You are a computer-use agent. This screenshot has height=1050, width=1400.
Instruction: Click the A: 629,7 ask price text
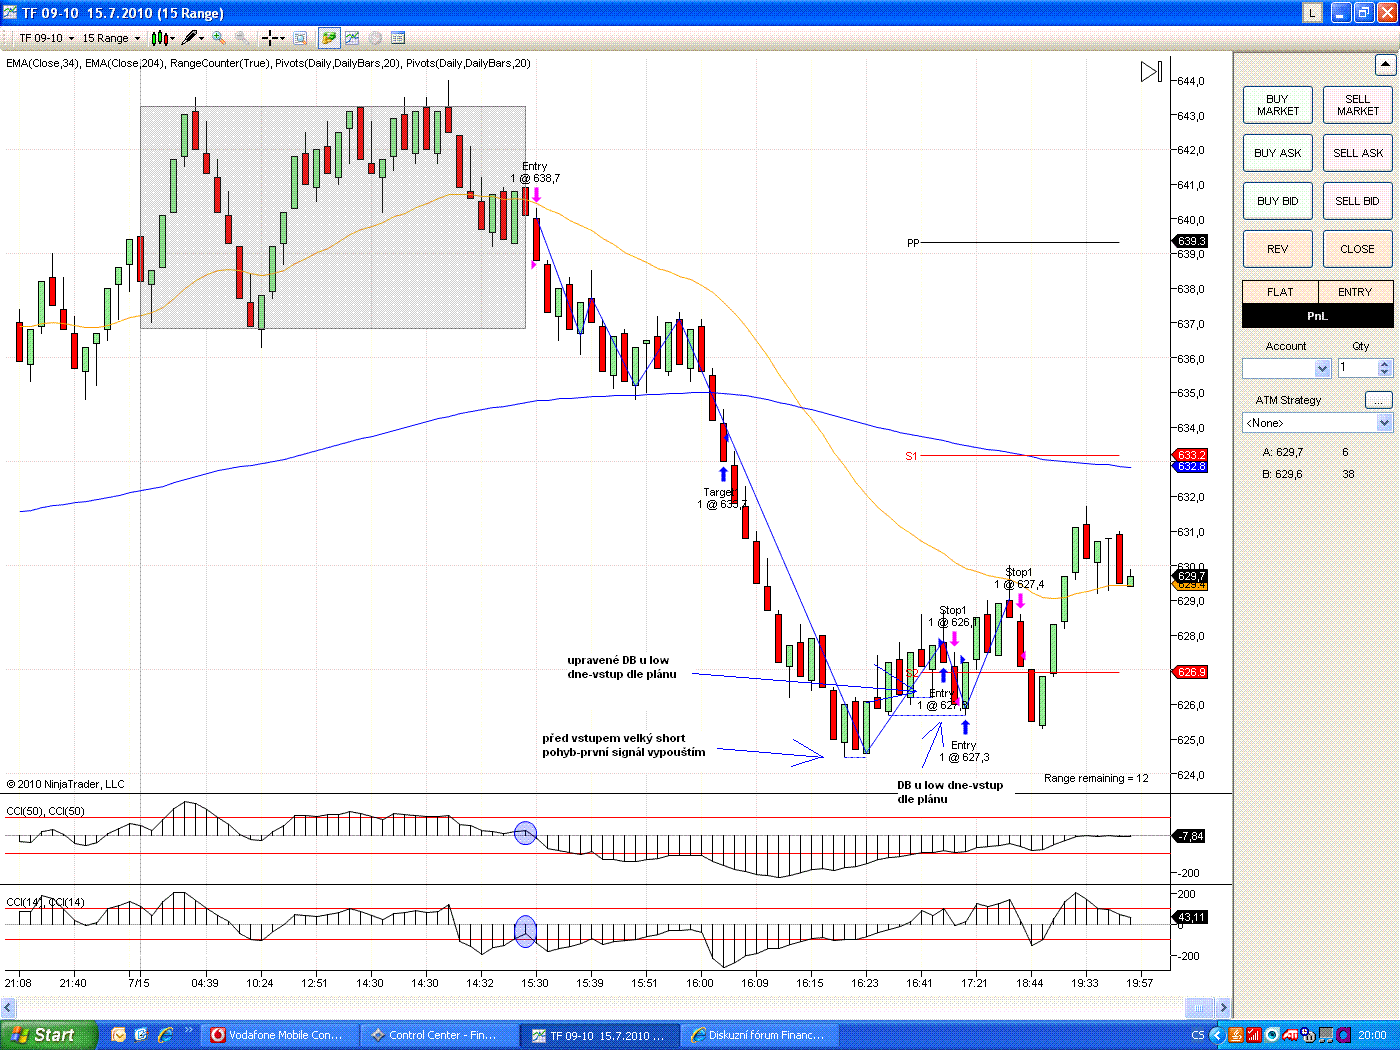pyautogui.click(x=1283, y=452)
